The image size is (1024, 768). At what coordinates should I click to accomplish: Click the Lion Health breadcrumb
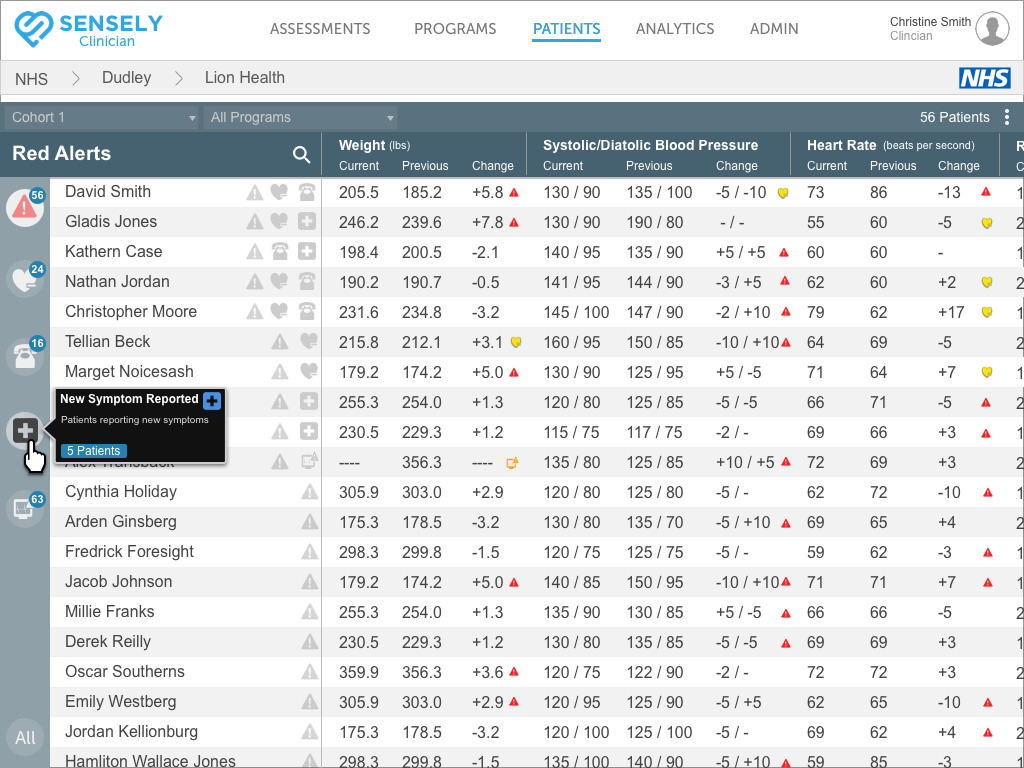click(245, 78)
